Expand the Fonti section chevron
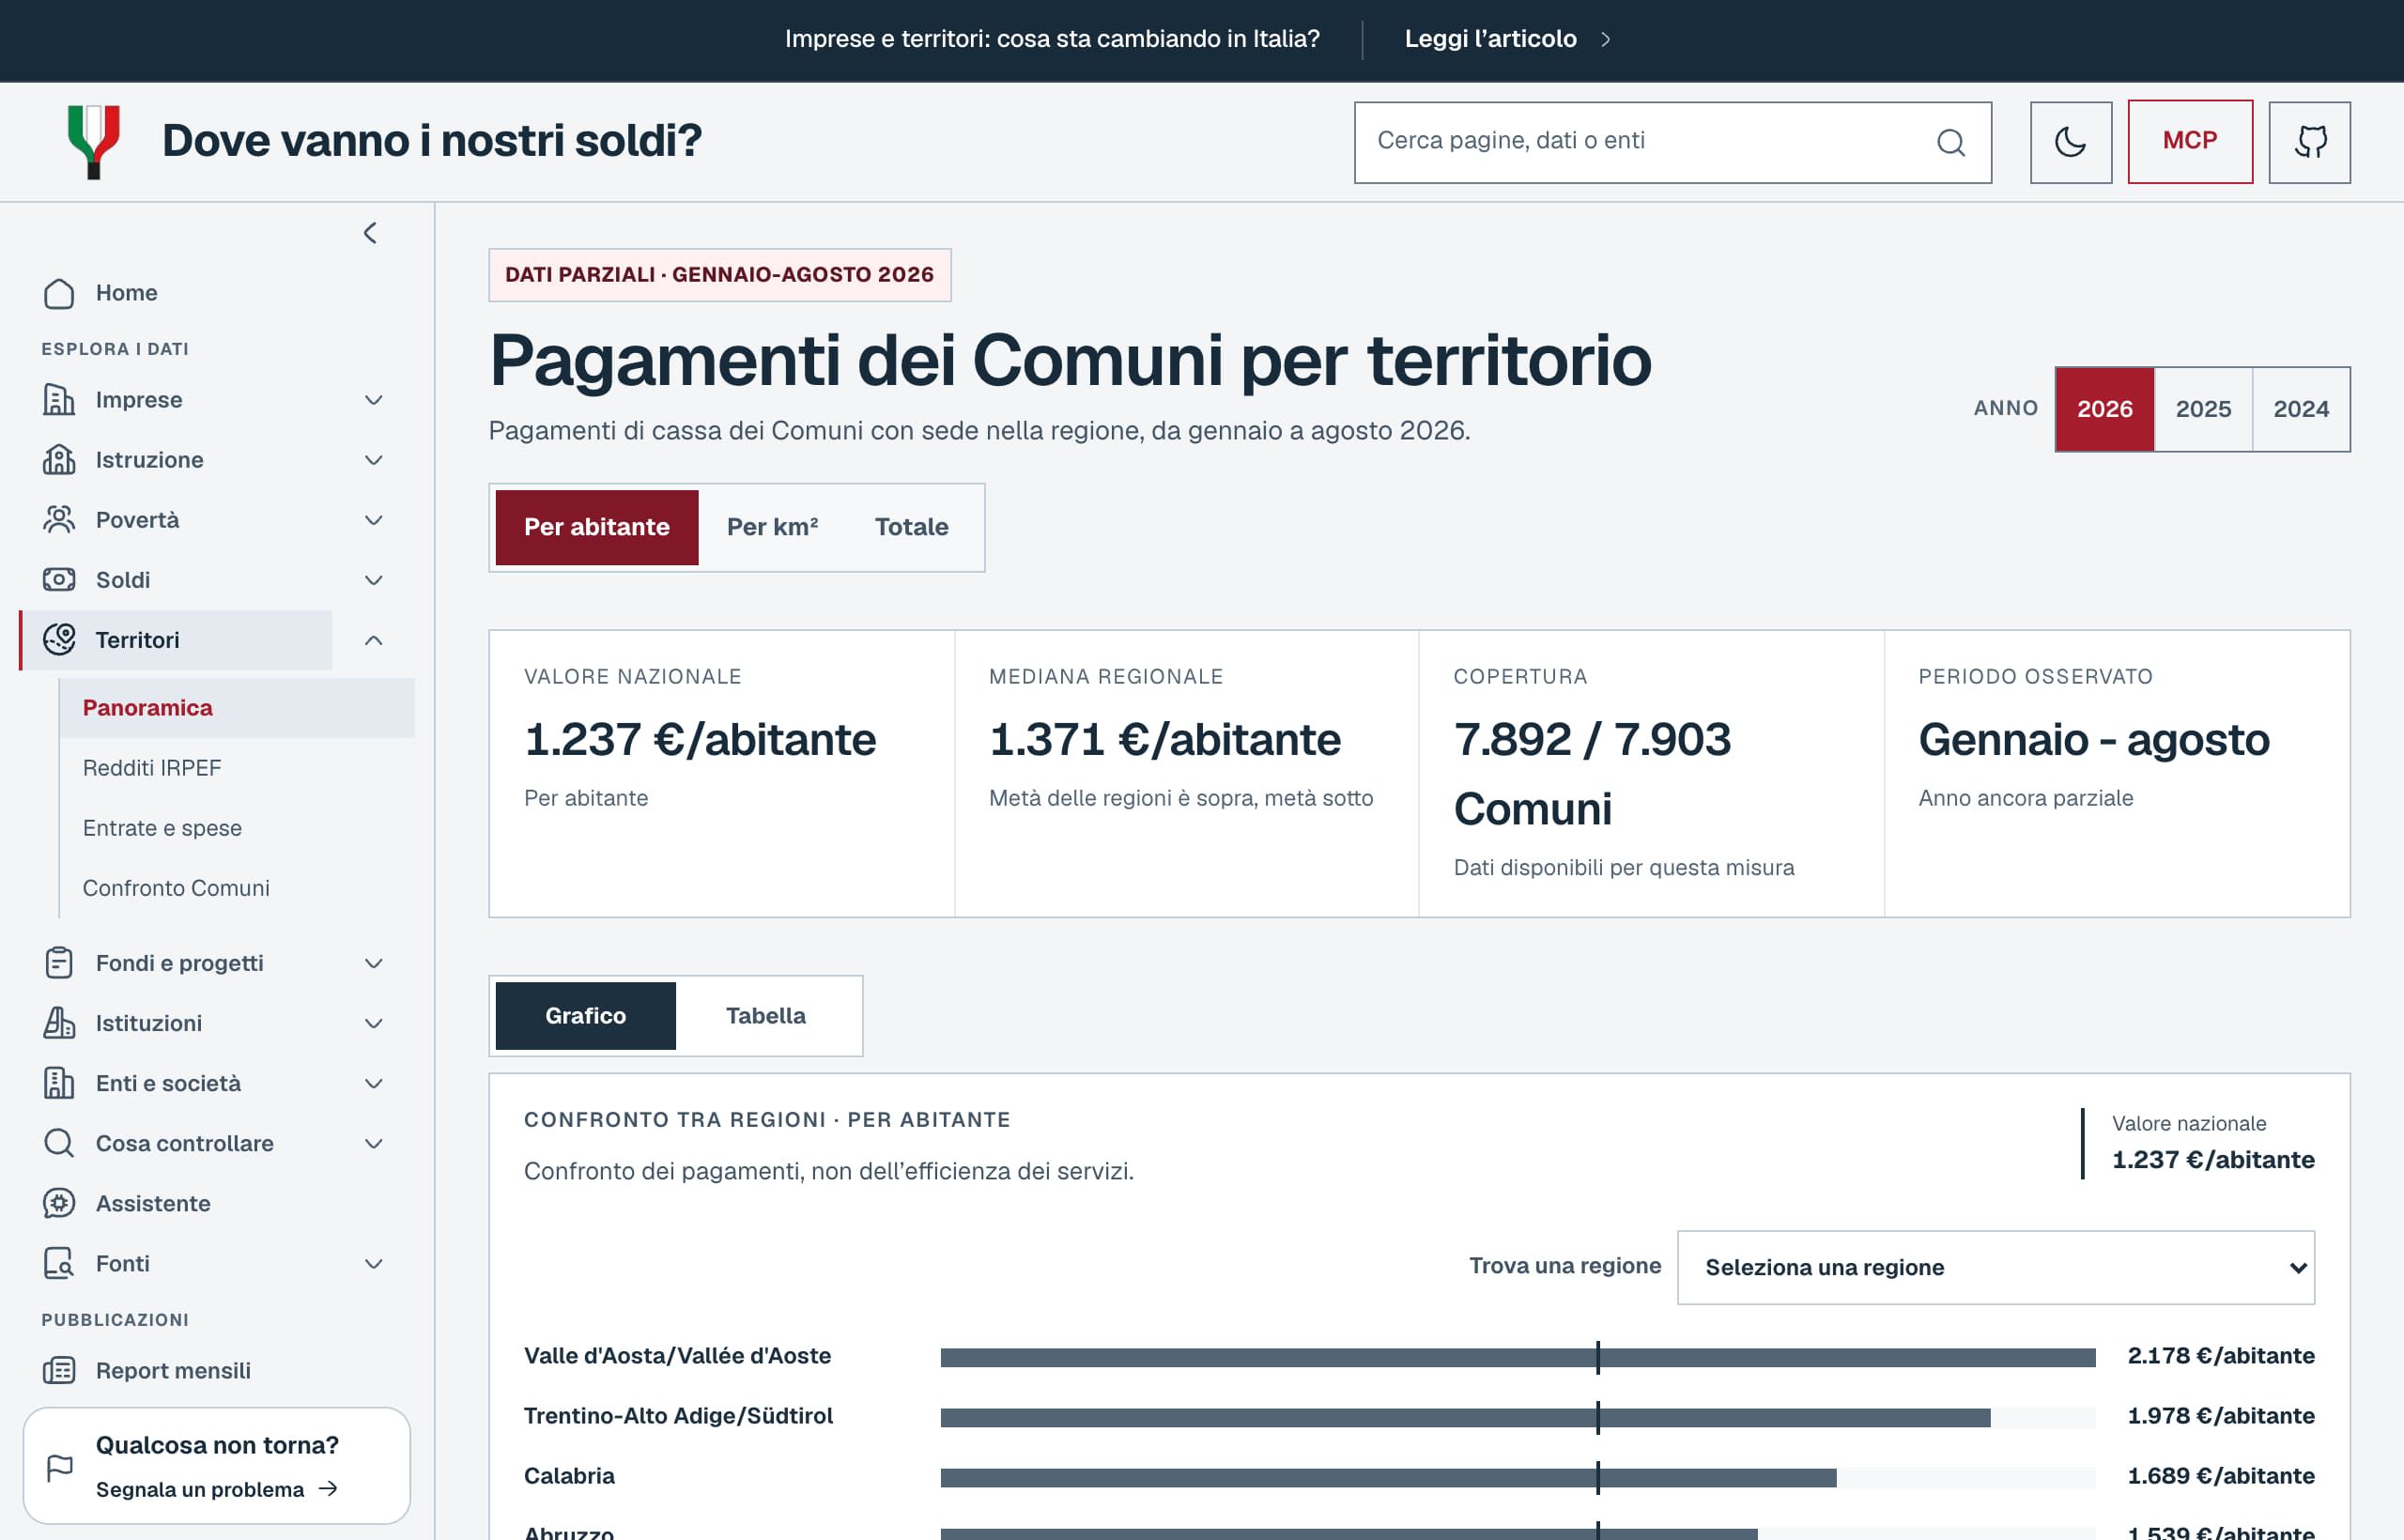Viewport: 2404px width, 1540px height. [x=374, y=1264]
